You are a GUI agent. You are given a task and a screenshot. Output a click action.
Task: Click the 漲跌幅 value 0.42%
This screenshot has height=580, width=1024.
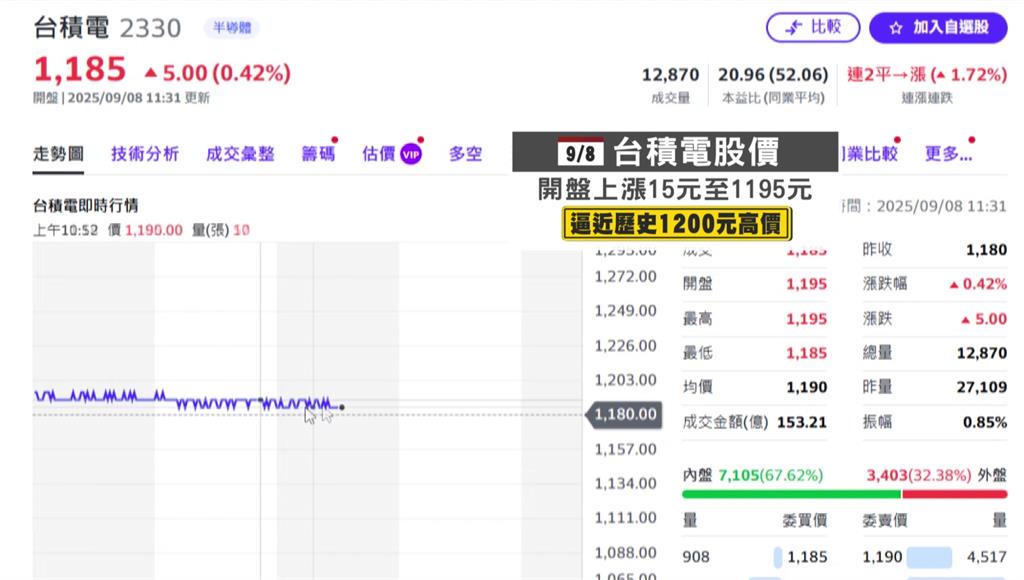pos(978,284)
